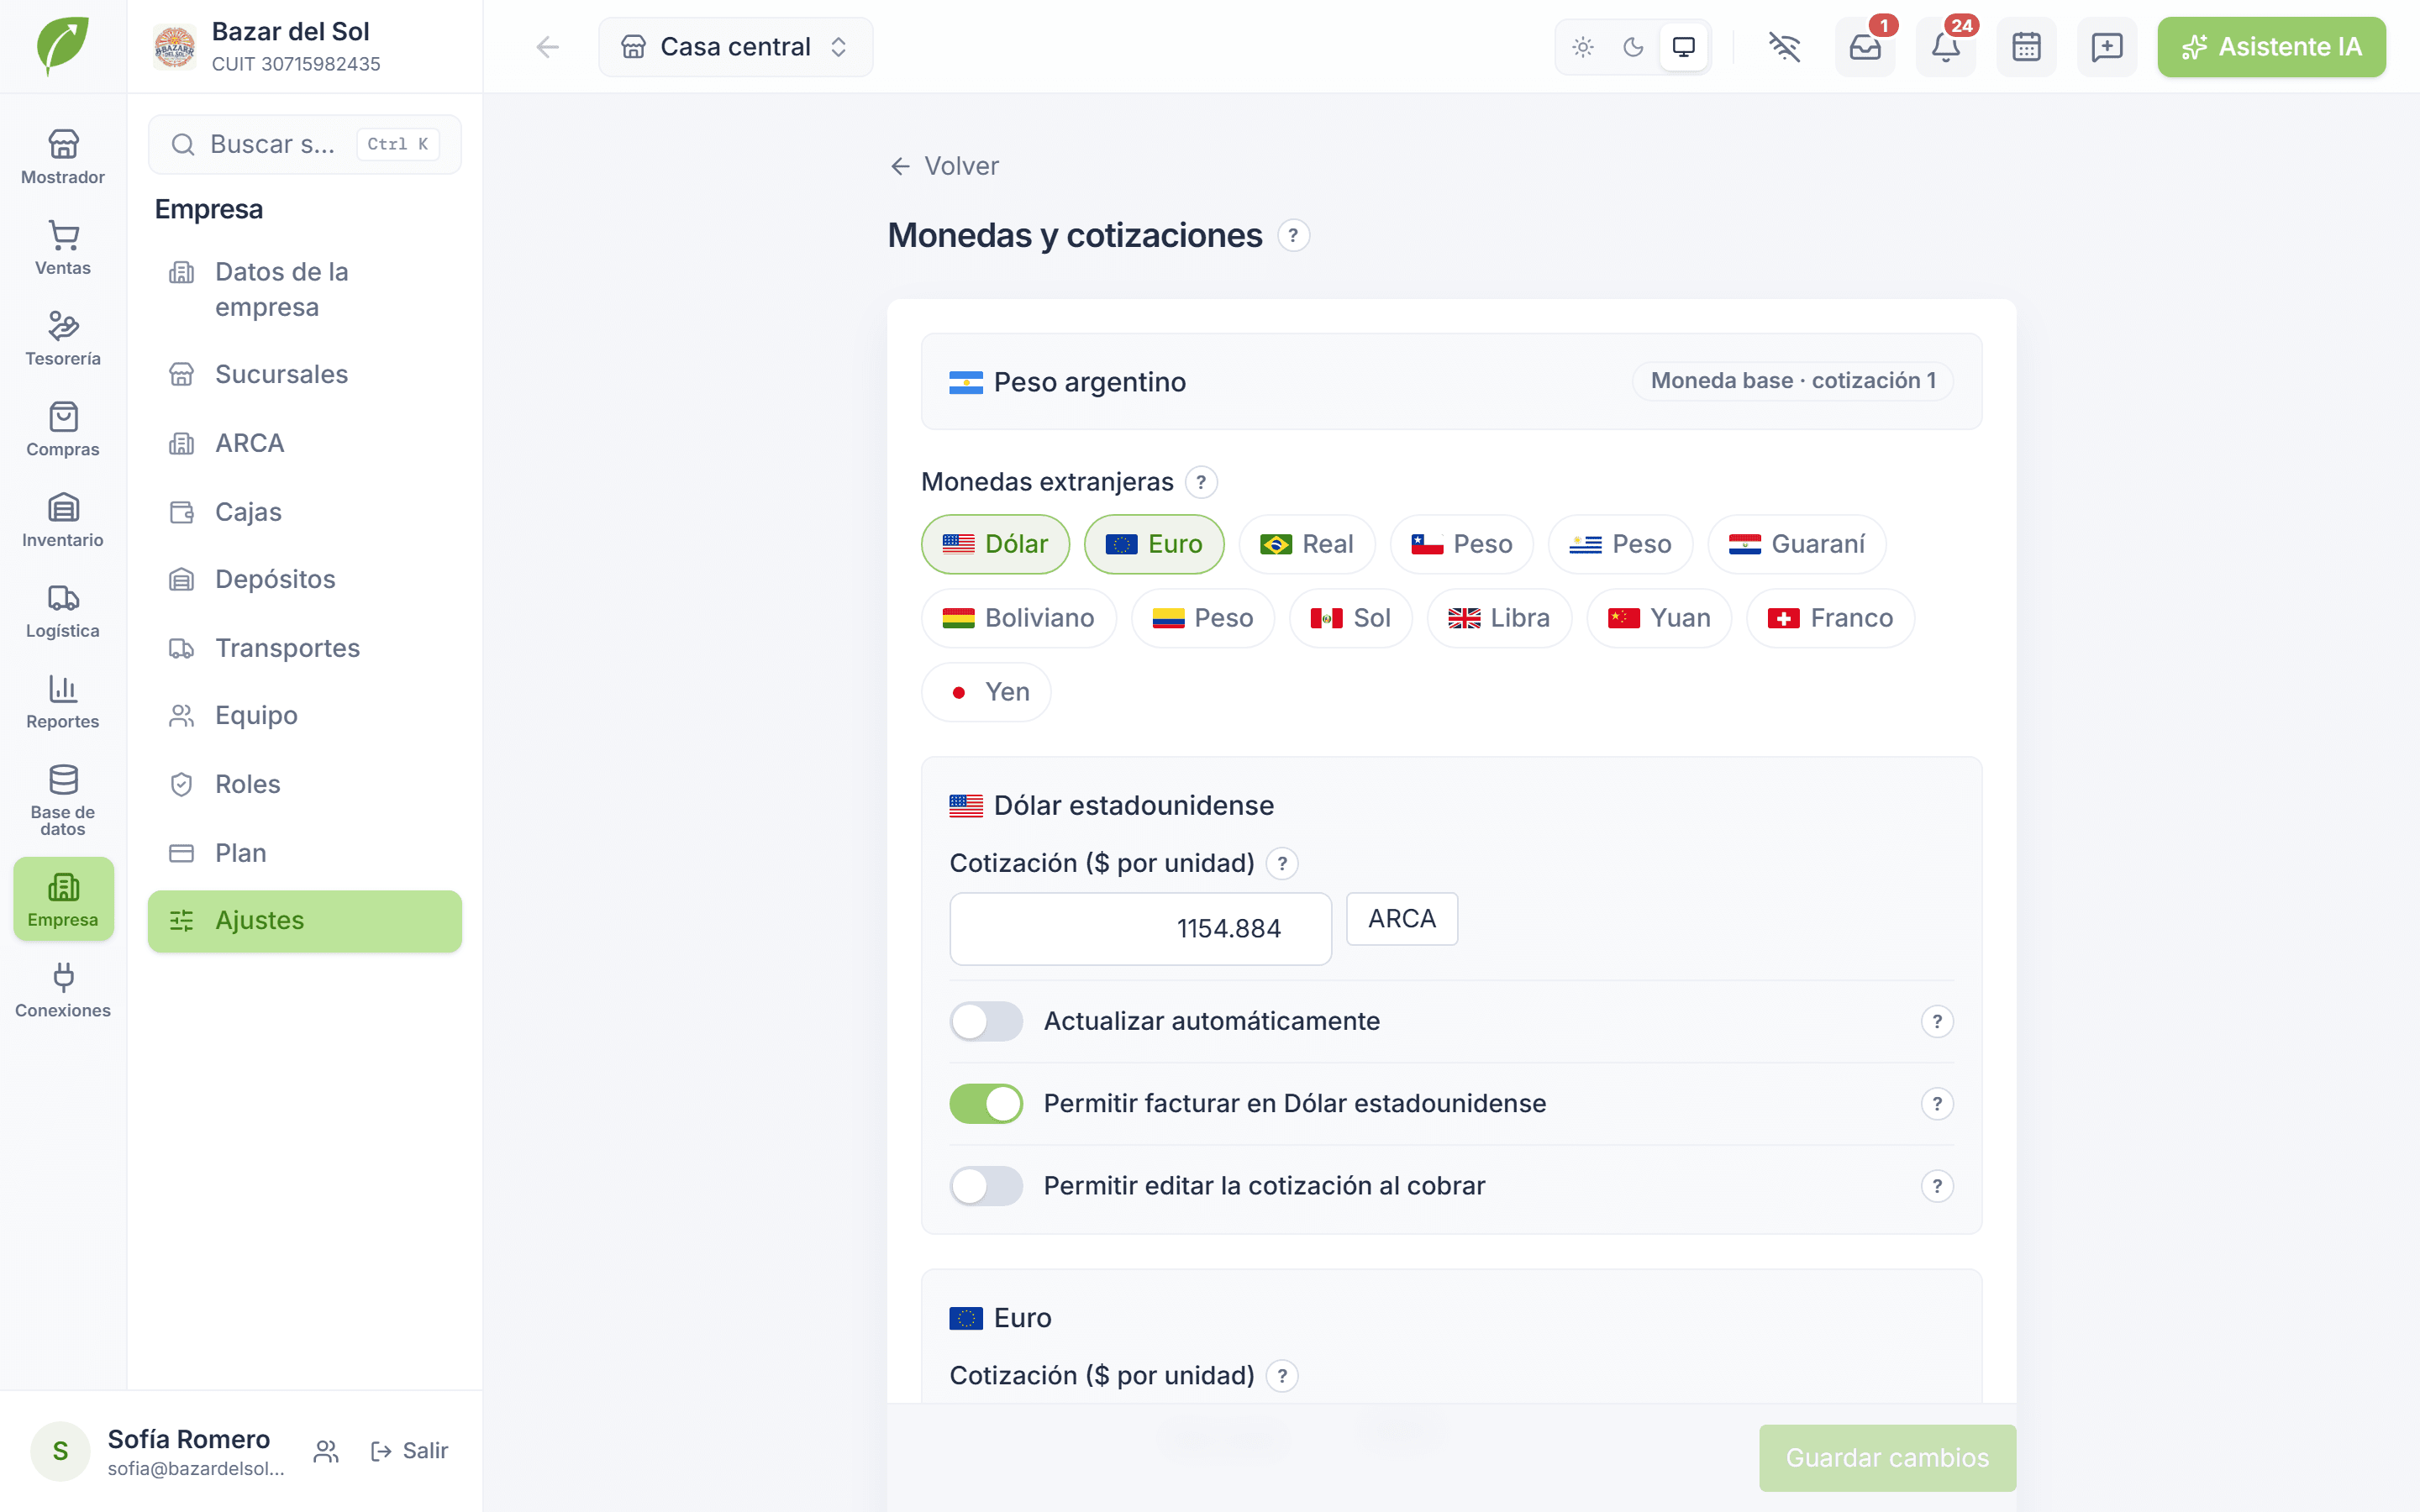Switch to light theme sun icon
The height and width of the screenshot is (1512, 2420).
[1582, 47]
